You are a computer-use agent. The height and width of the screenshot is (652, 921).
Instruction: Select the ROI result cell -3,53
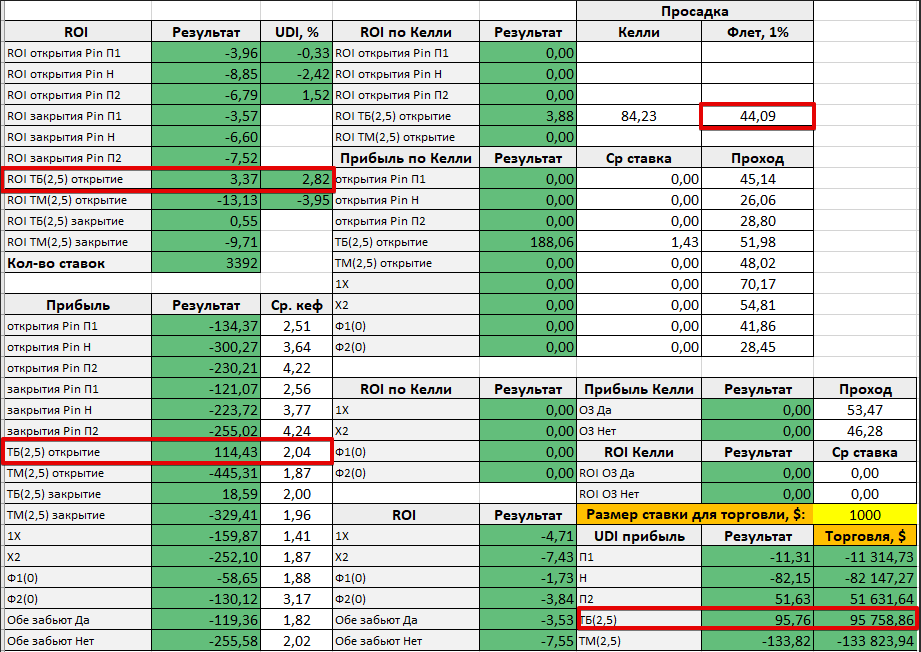[527, 620]
